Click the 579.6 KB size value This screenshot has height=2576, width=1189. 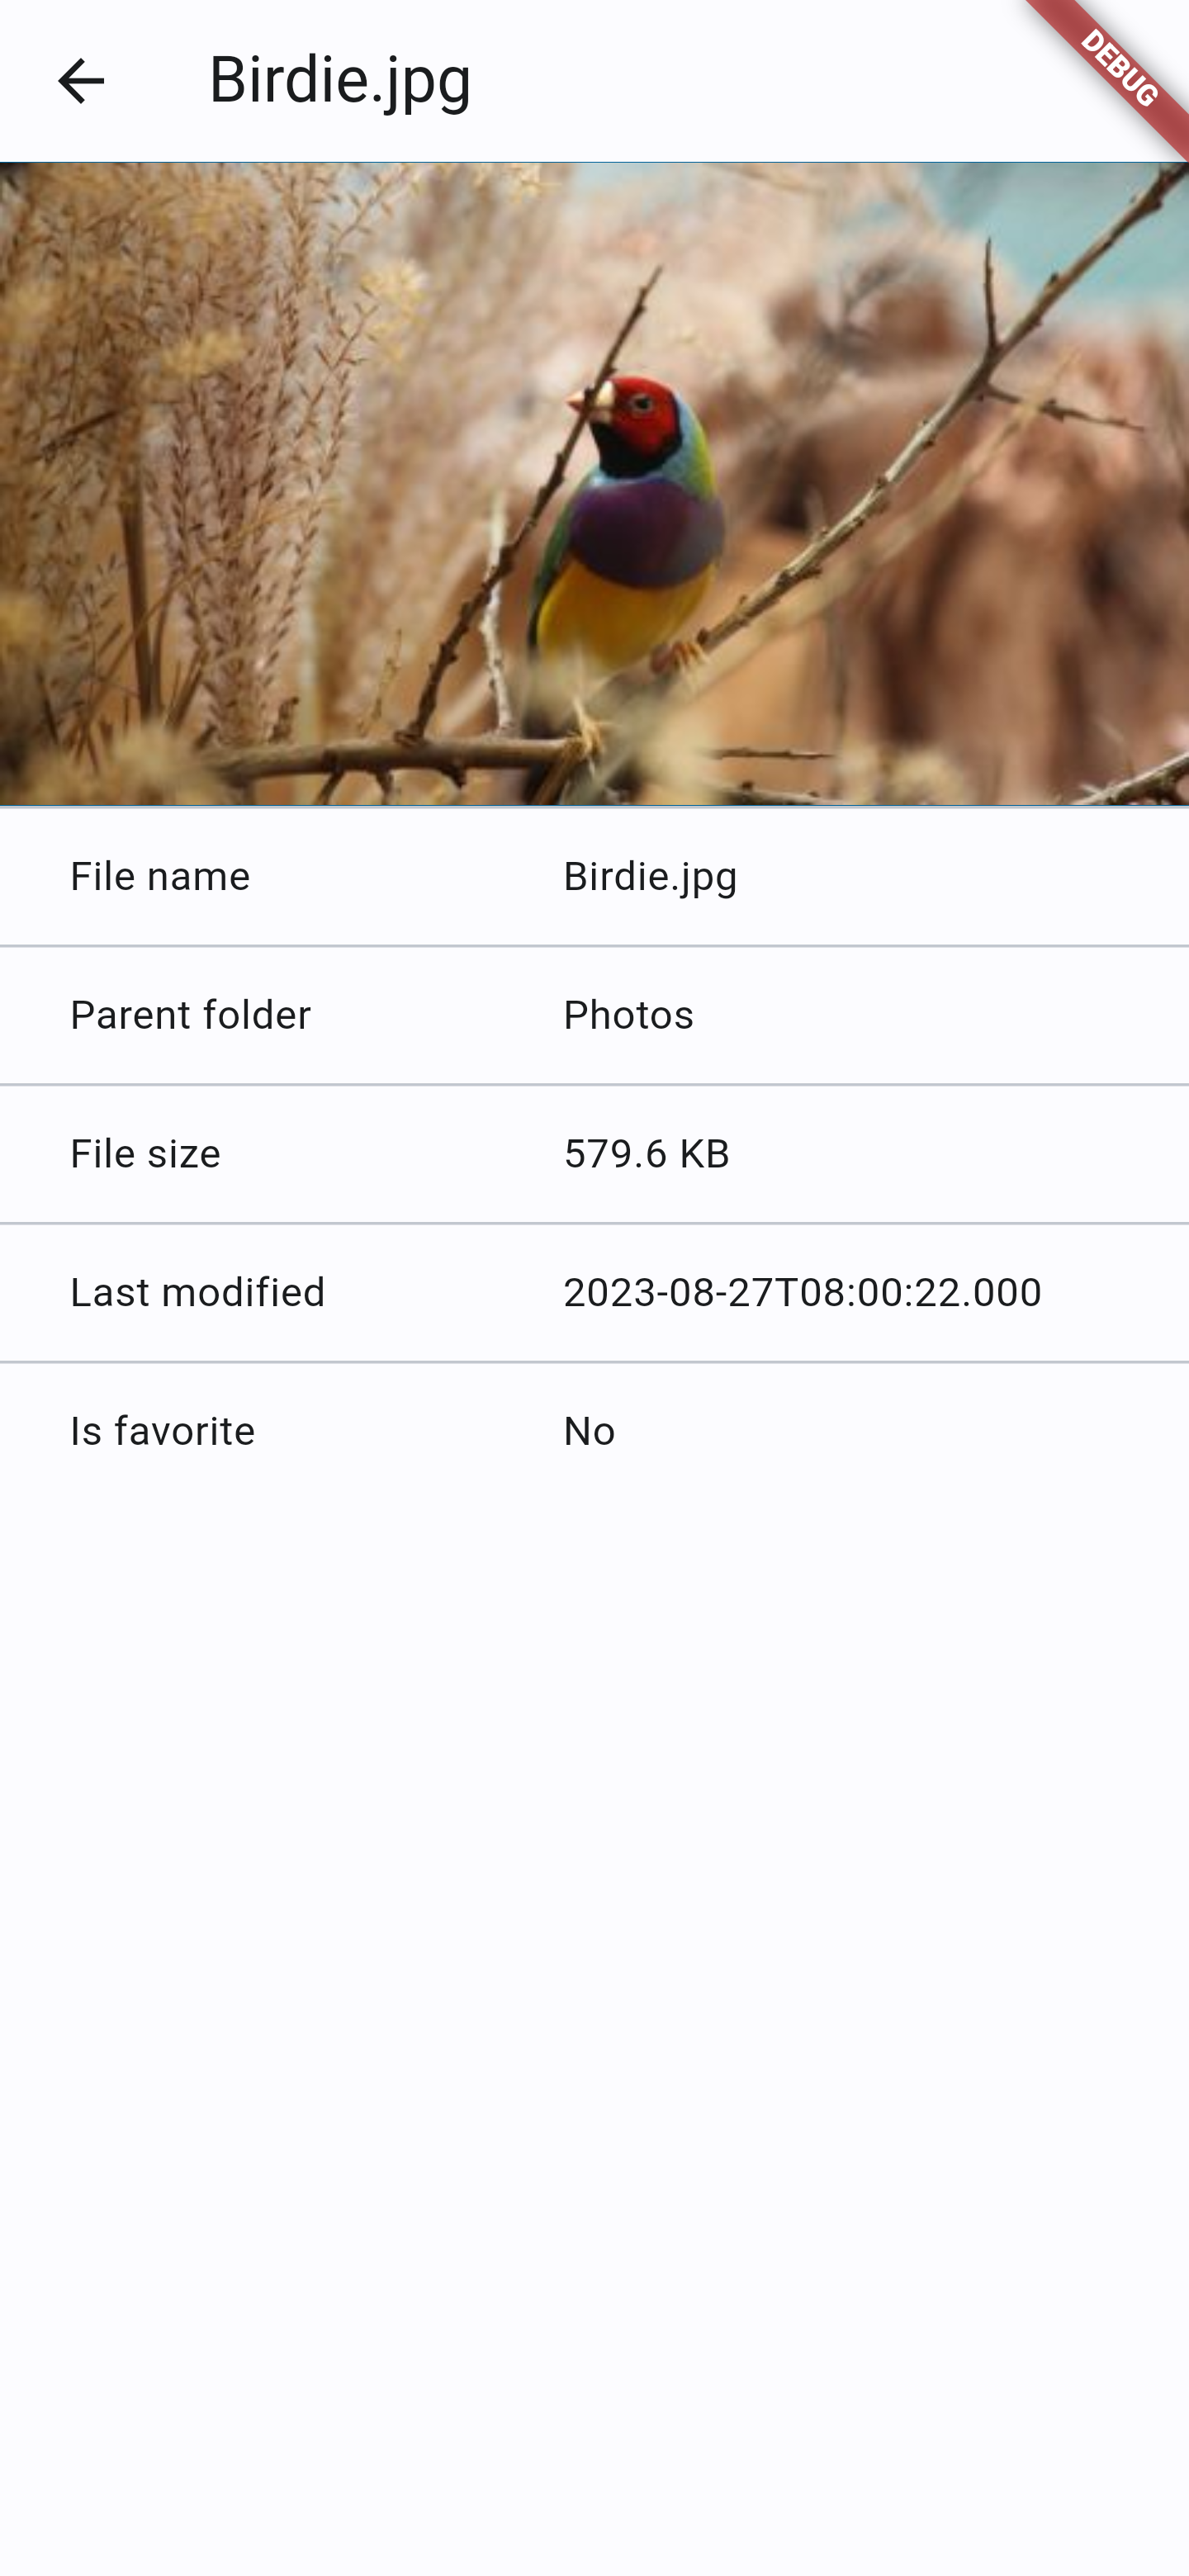647,1154
